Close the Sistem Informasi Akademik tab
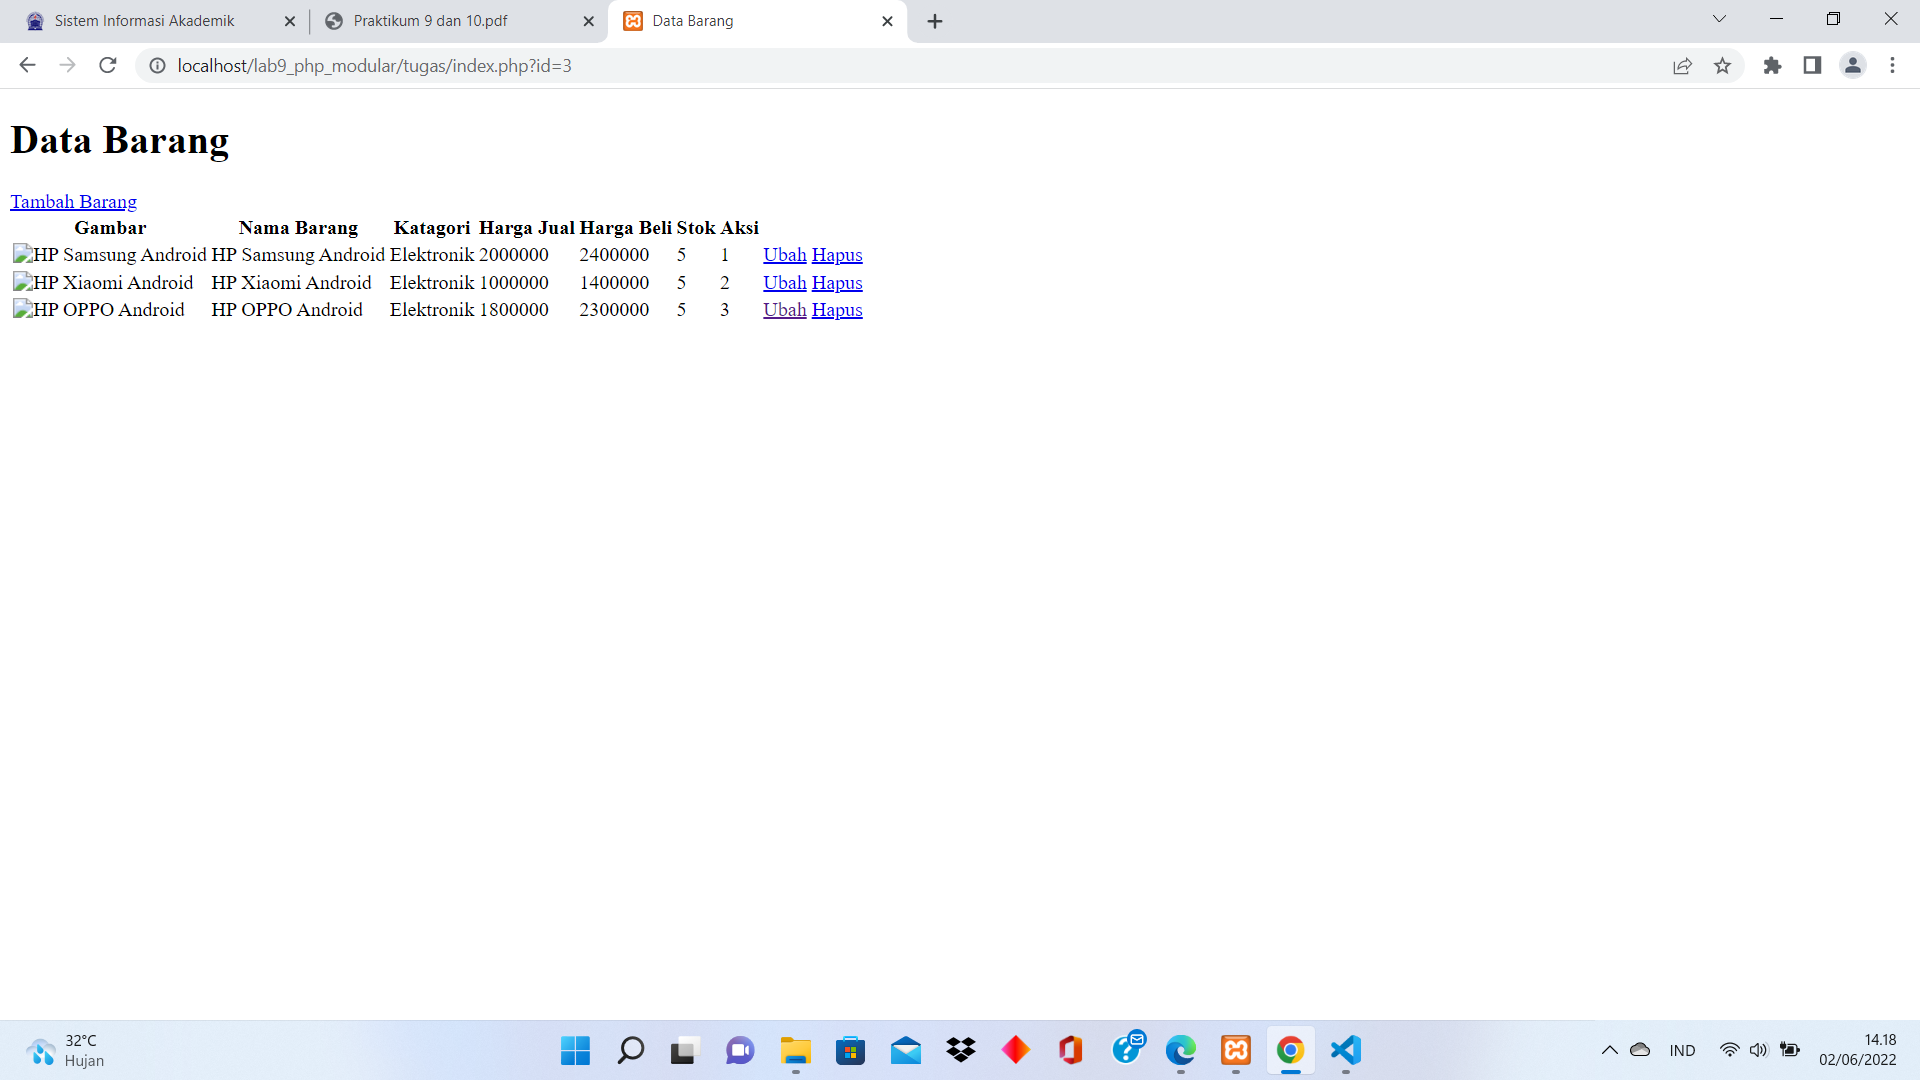Viewport: 1920px width, 1080px height. [x=290, y=21]
